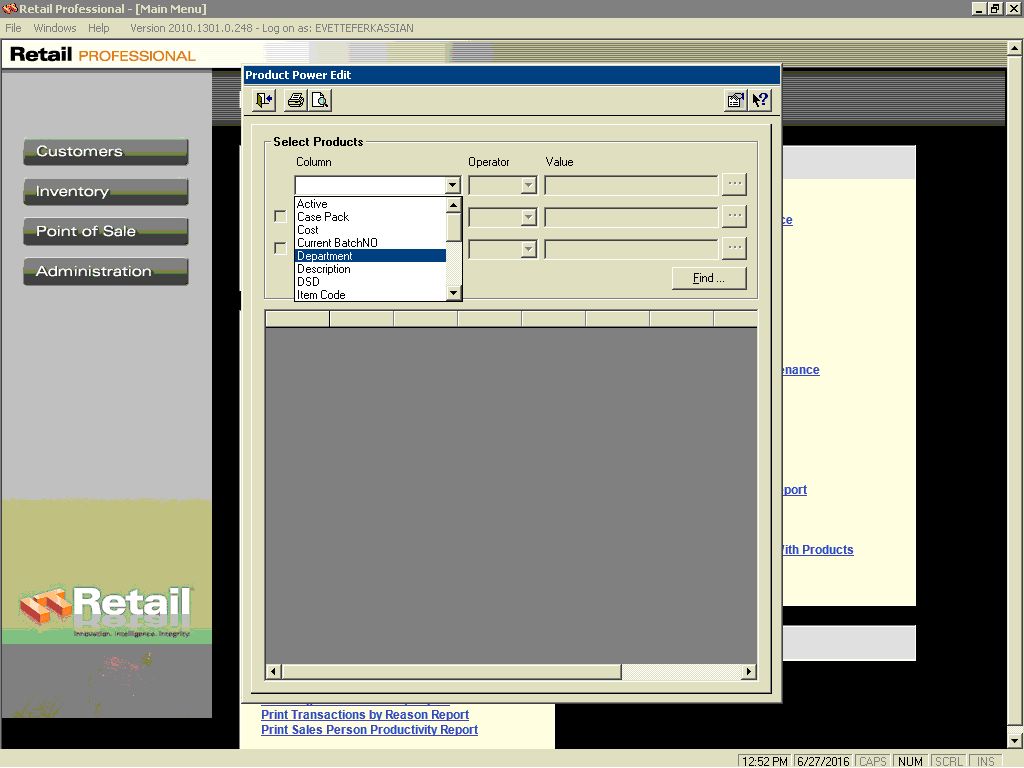Screen dimensions: 1024x768
Task: Open the File menu
Action: [13, 28]
